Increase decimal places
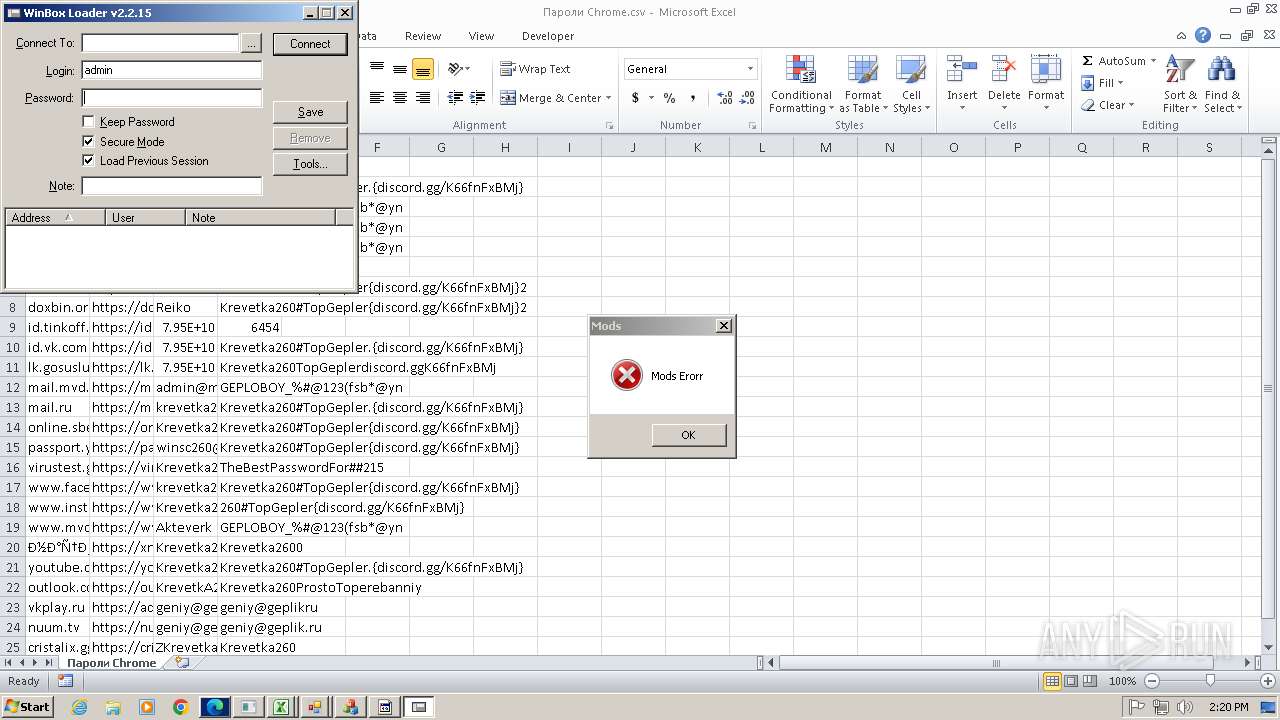The width and height of the screenshot is (1280, 720). 725,98
